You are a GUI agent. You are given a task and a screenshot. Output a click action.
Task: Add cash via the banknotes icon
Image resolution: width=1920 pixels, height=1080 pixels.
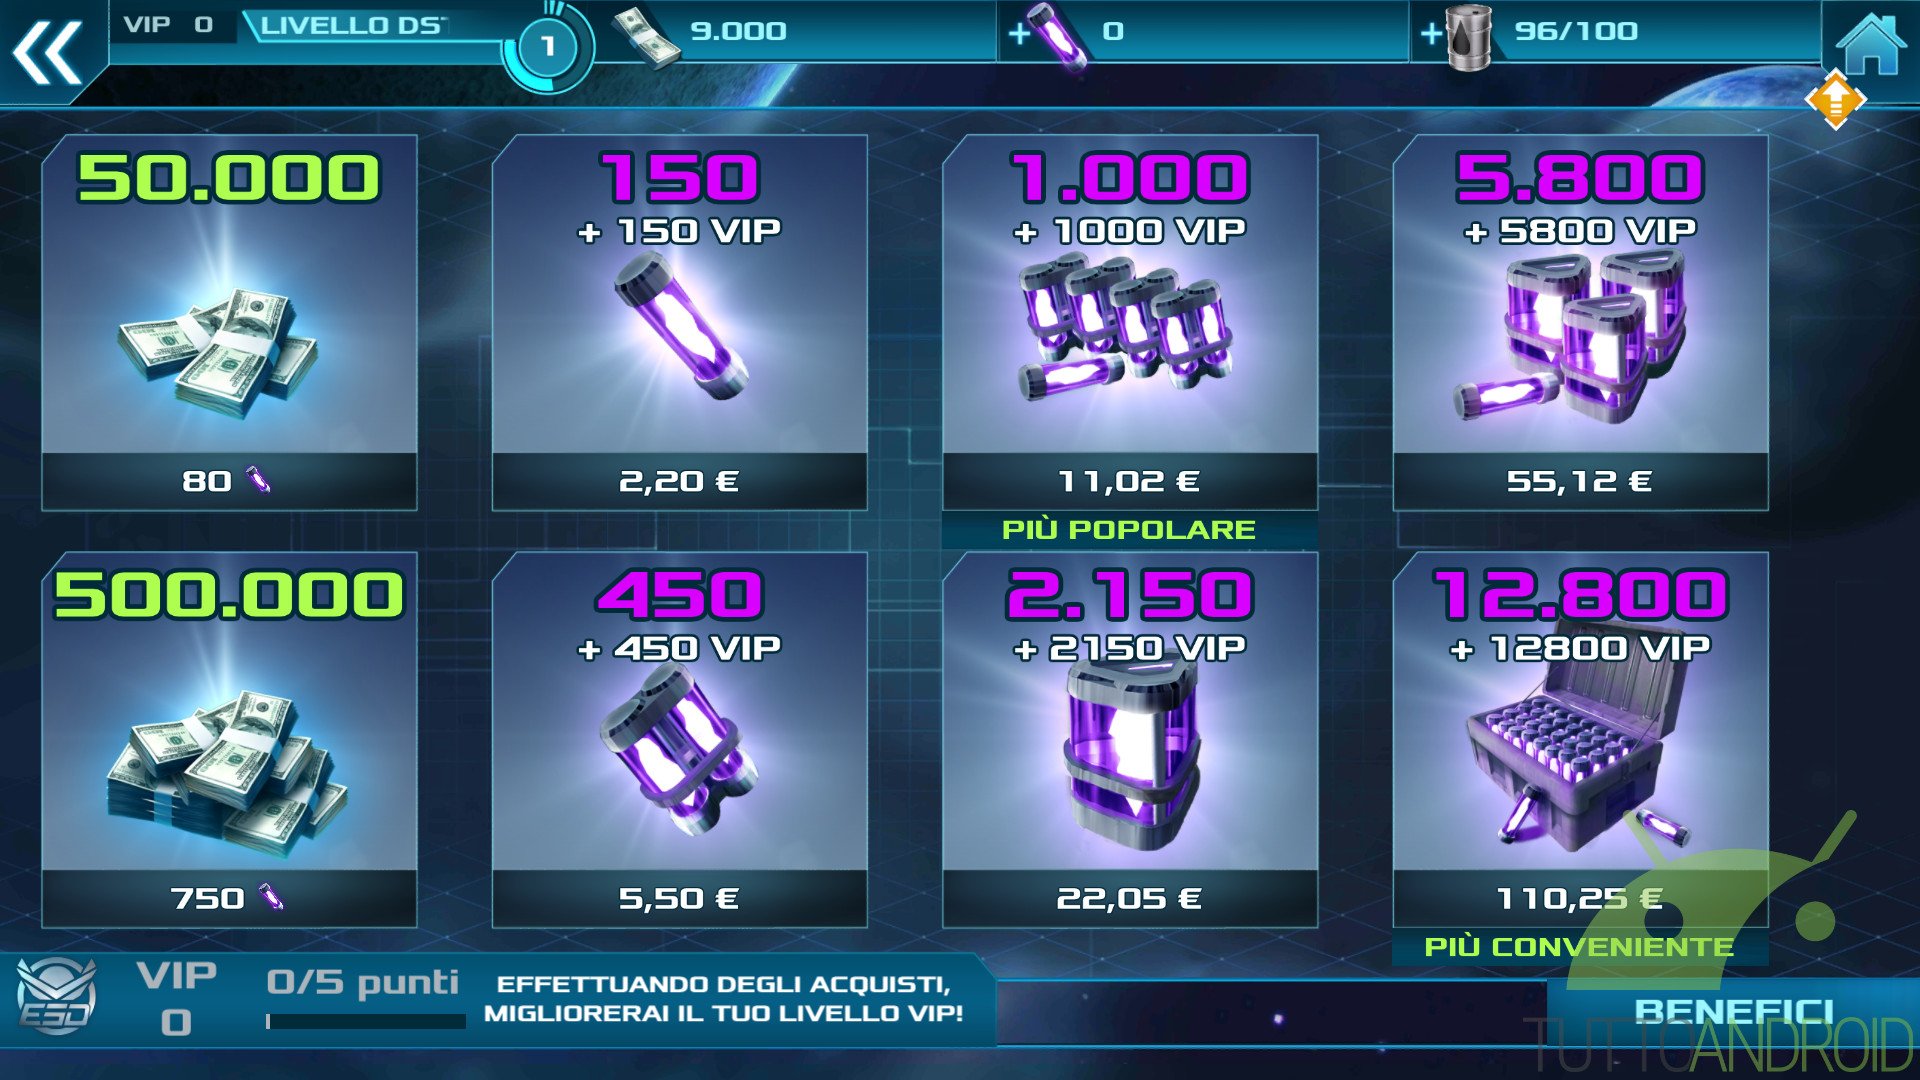pyautogui.click(x=646, y=37)
